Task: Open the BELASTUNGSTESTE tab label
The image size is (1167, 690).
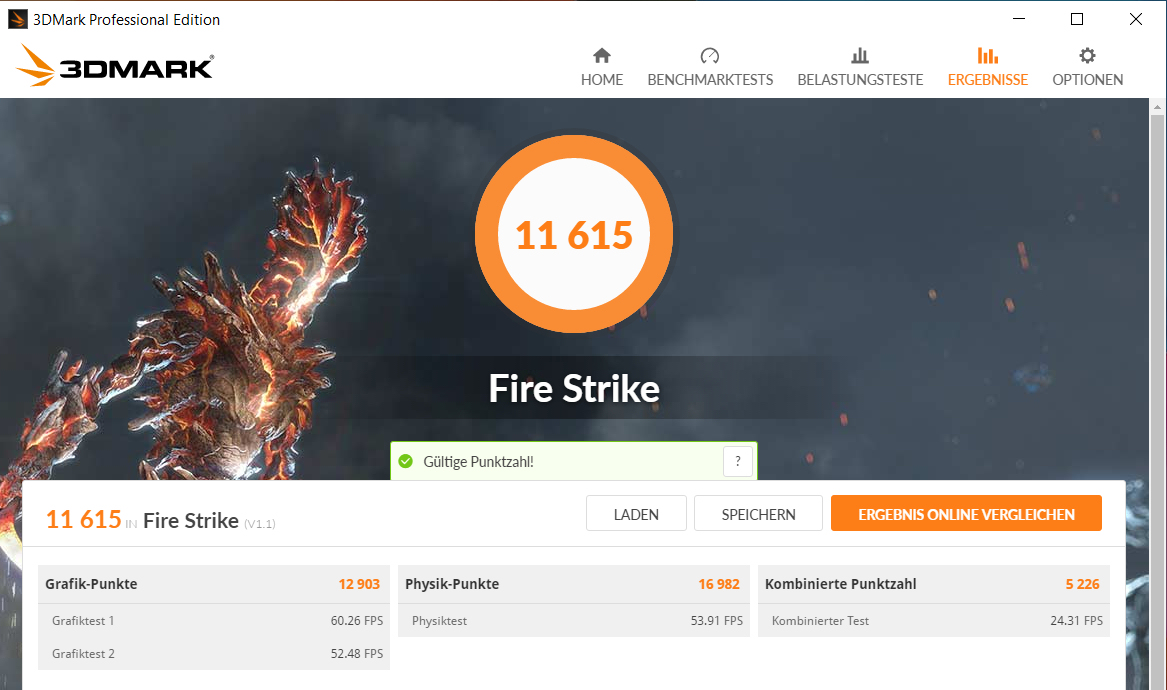Action: 860,80
